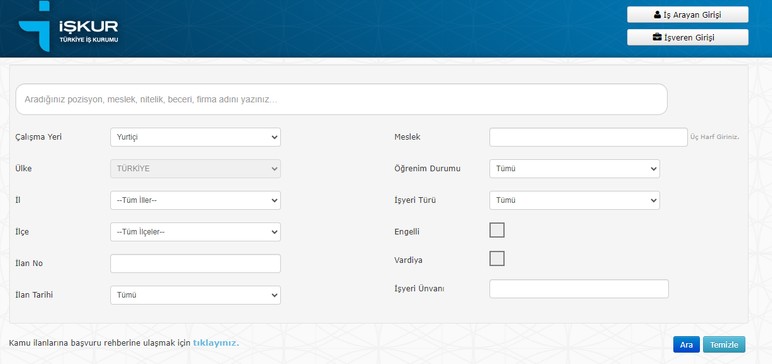Expand the İl dropdown list
772x364 pixels.
(x=195, y=200)
